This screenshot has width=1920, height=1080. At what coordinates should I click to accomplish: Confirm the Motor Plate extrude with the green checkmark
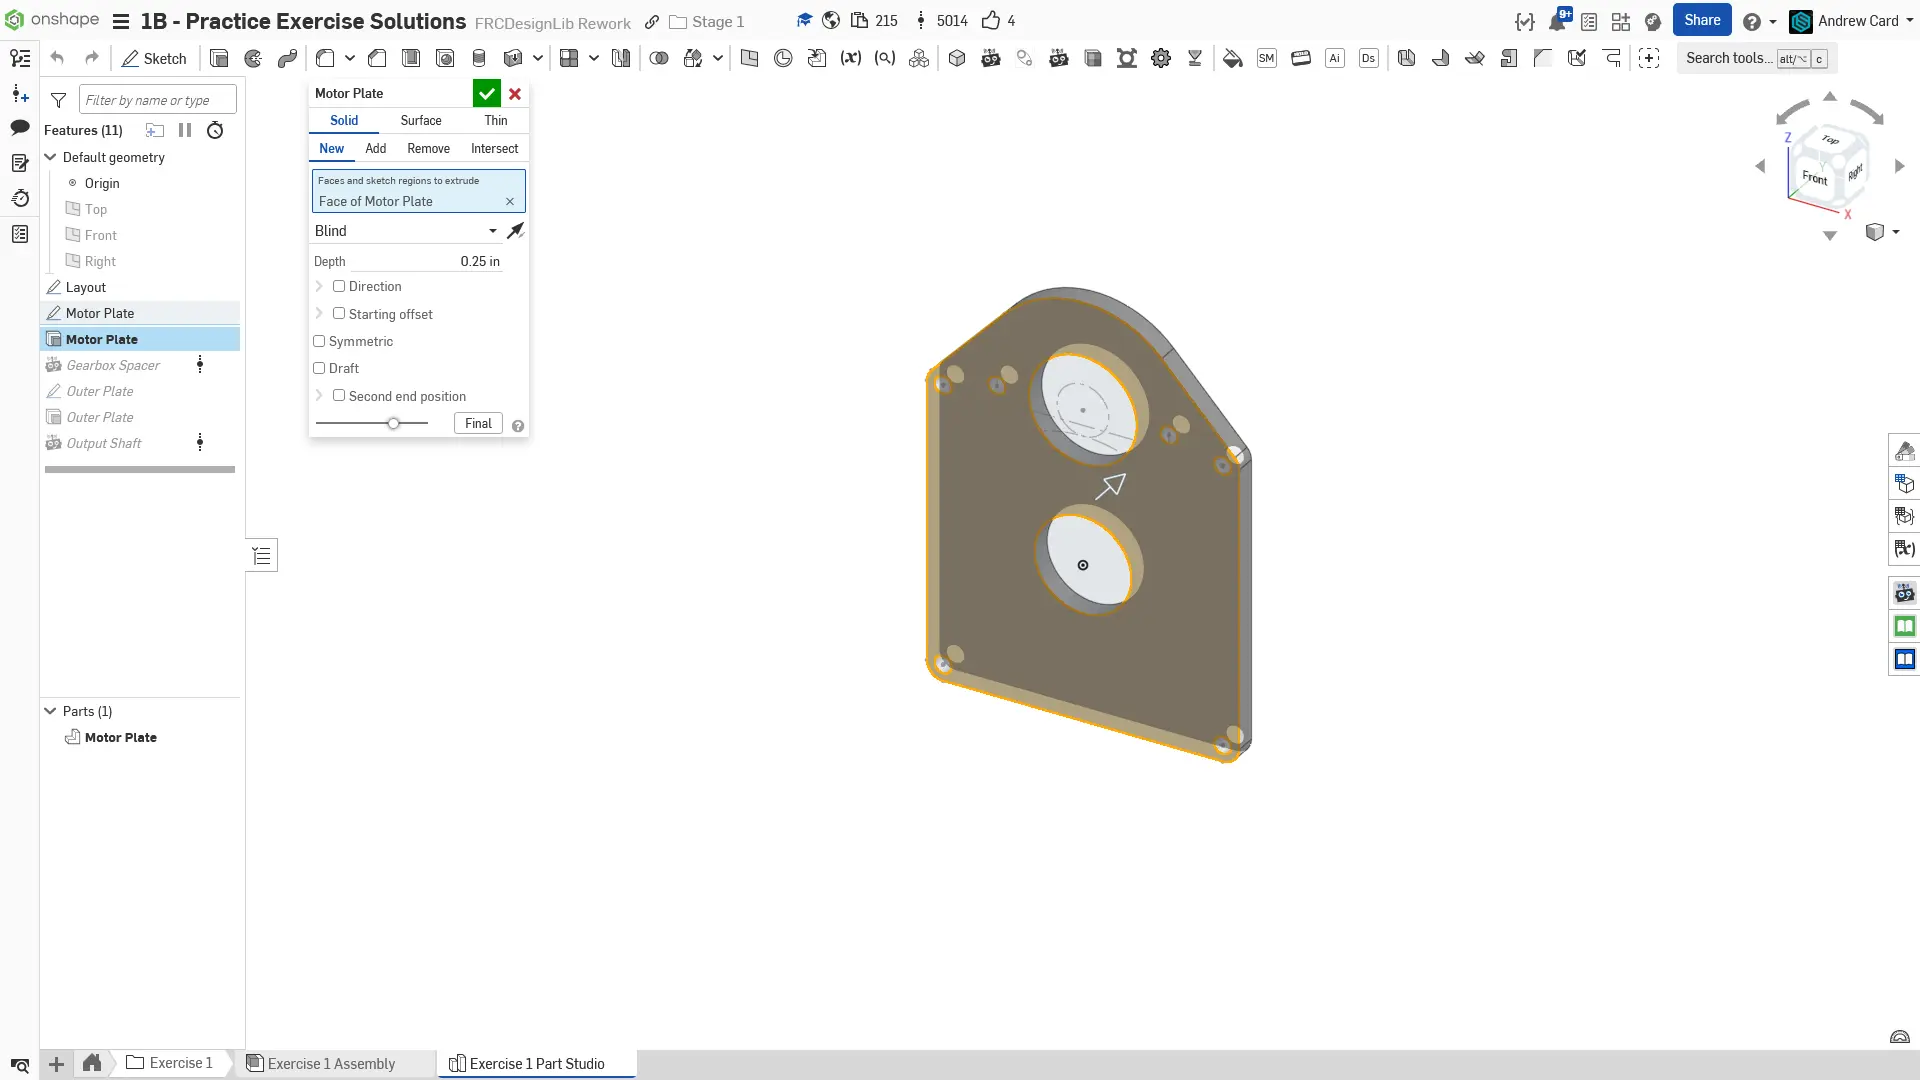[486, 93]
